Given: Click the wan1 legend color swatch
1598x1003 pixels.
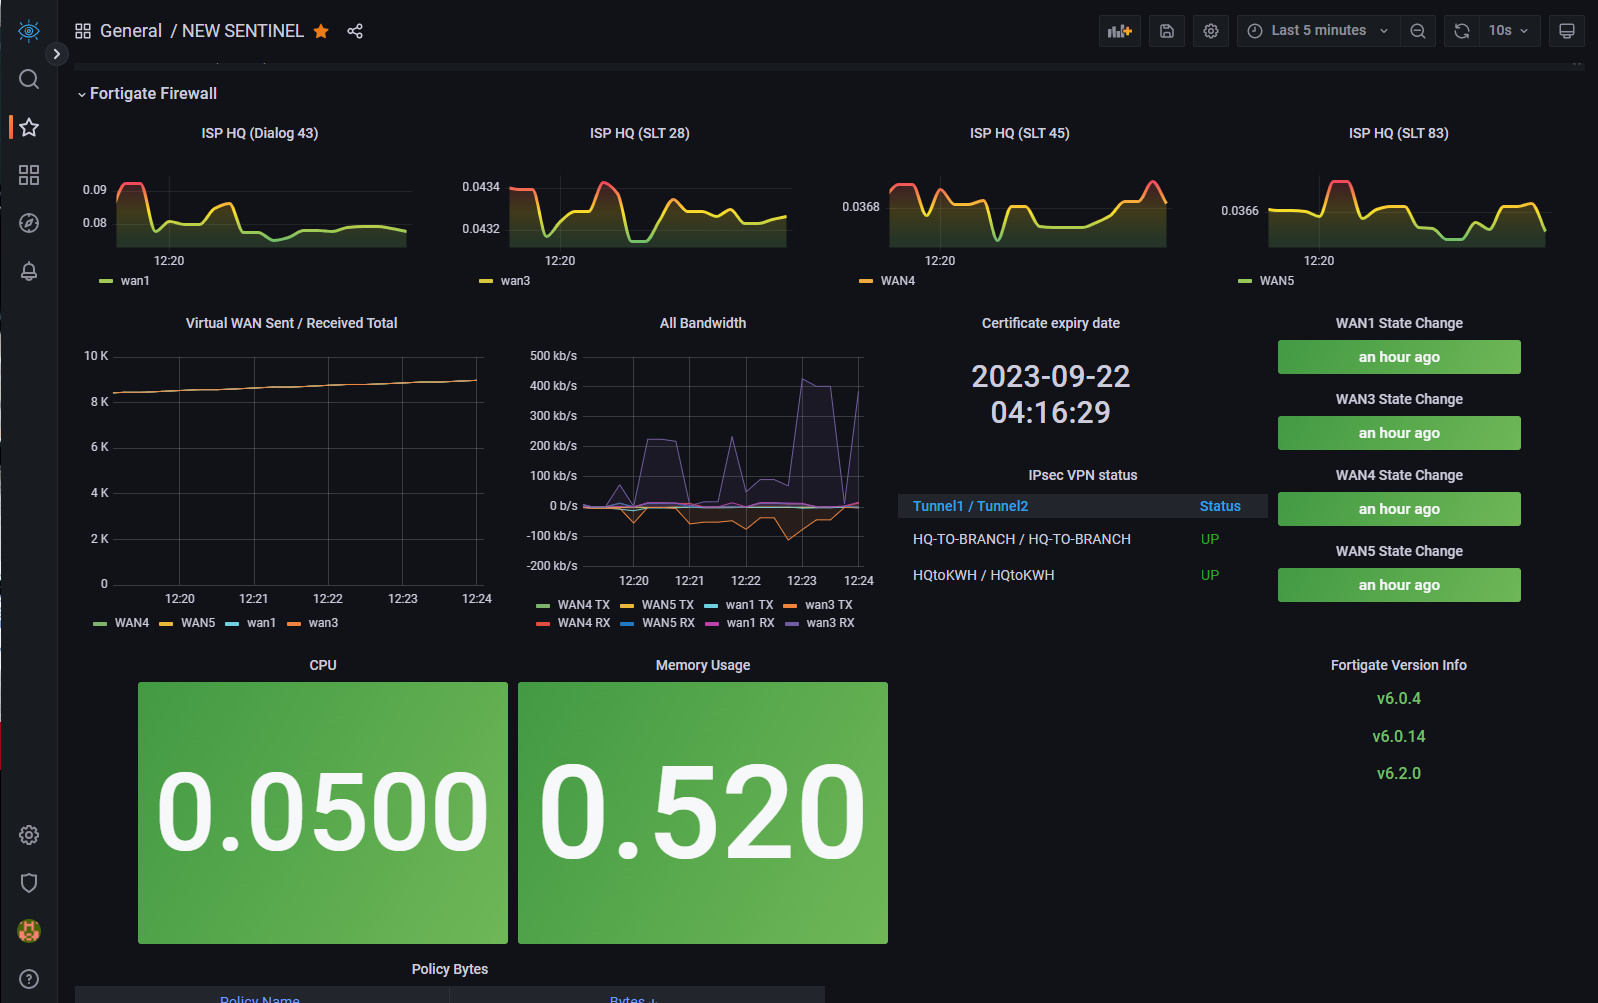Looking at the screenshot, I should click(106, 281).
